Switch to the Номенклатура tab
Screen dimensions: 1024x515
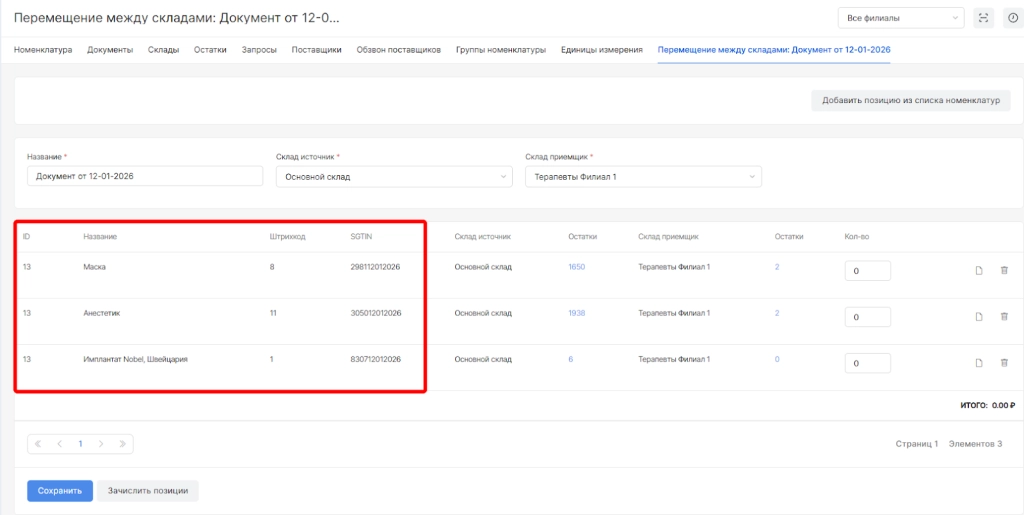pos(43,49)
